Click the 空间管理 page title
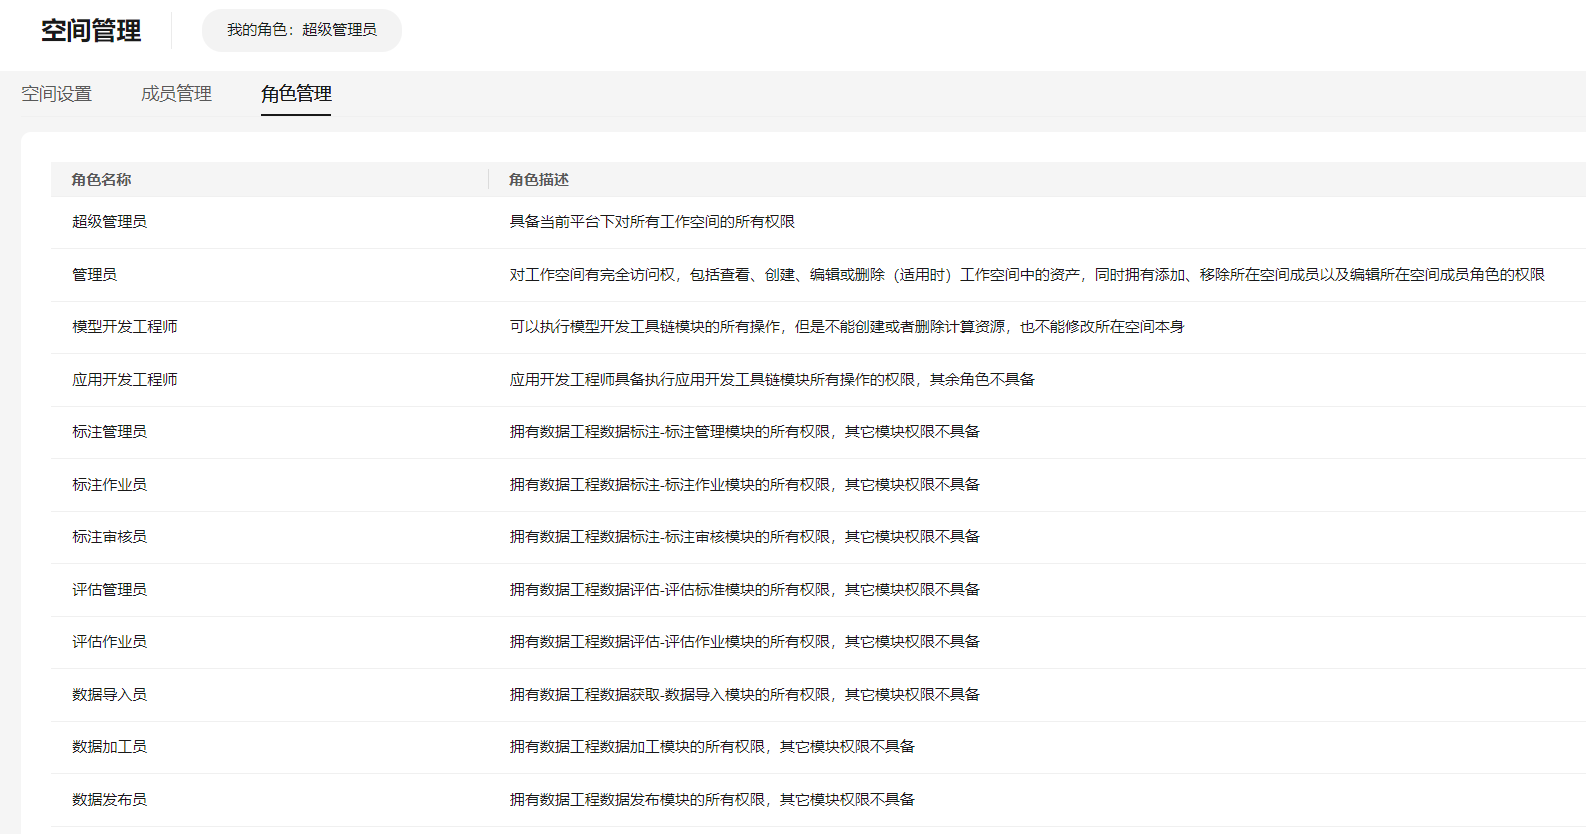 click(x=91, y=31)
